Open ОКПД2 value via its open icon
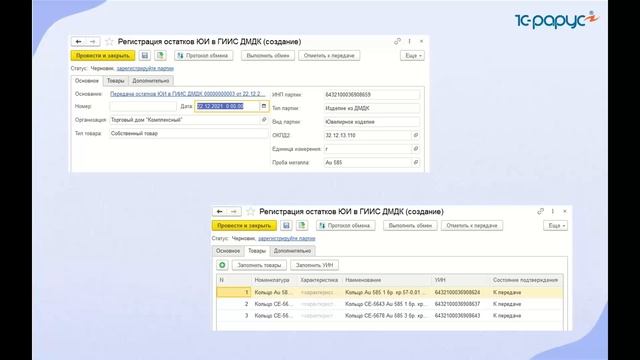This screenshot has height=360, width=640. coord(416,135)
